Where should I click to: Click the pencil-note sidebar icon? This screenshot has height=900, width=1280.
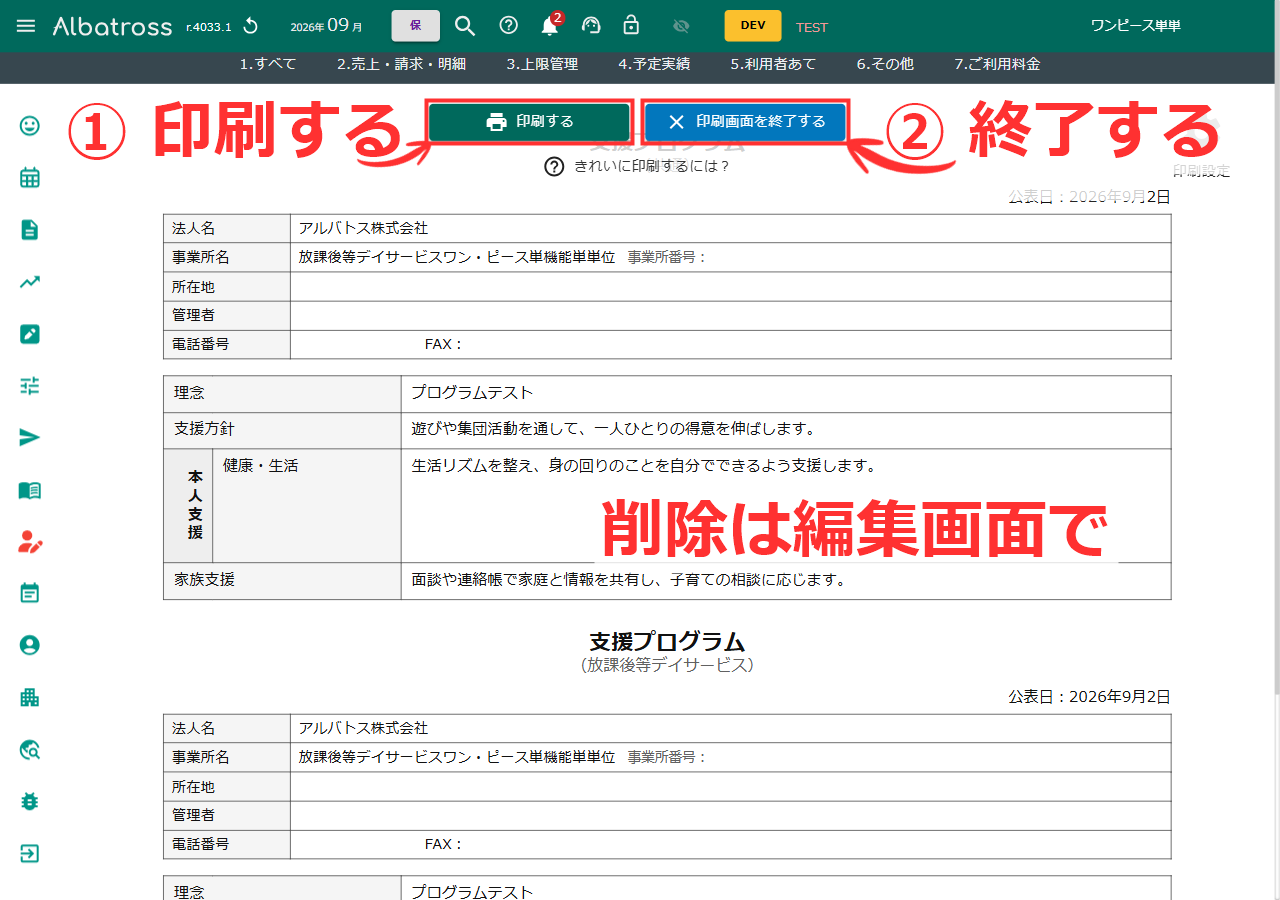coord(30,334)
